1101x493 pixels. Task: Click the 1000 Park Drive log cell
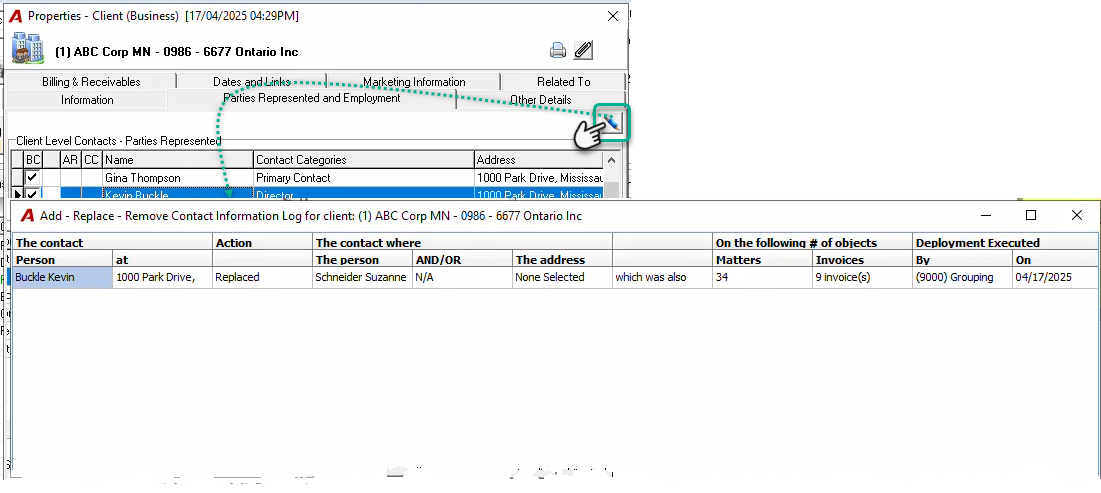tap(163, 277)
